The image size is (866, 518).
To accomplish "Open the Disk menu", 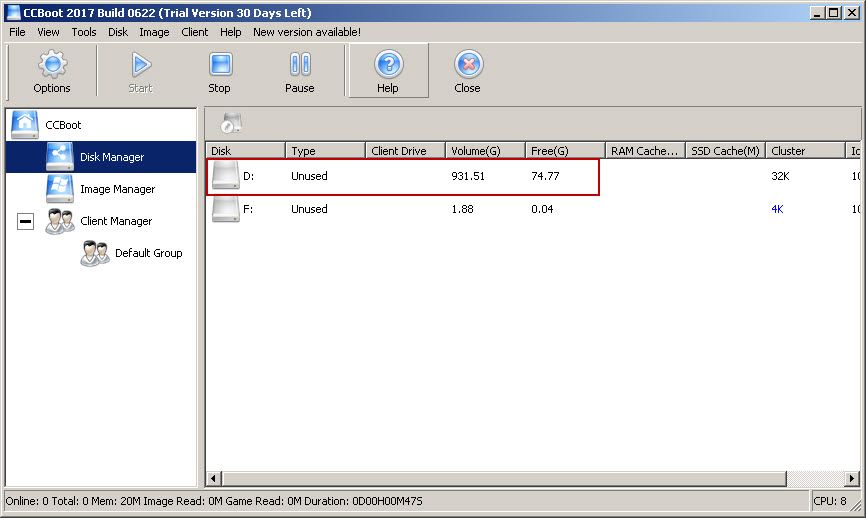I will (x=118, y=32).
